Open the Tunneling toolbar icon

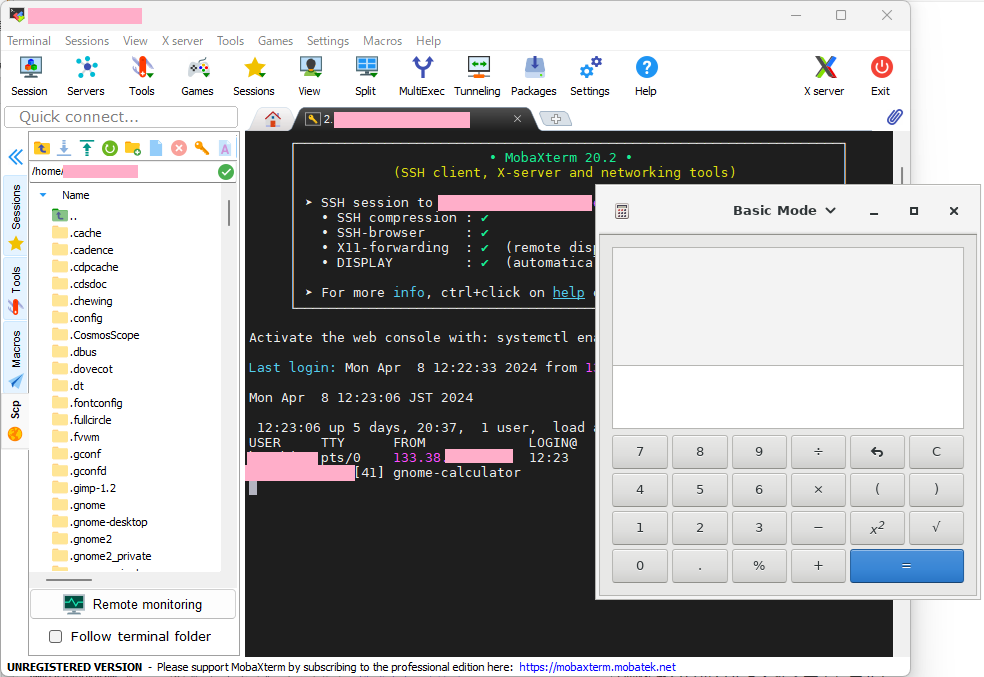tap(478, 76)
